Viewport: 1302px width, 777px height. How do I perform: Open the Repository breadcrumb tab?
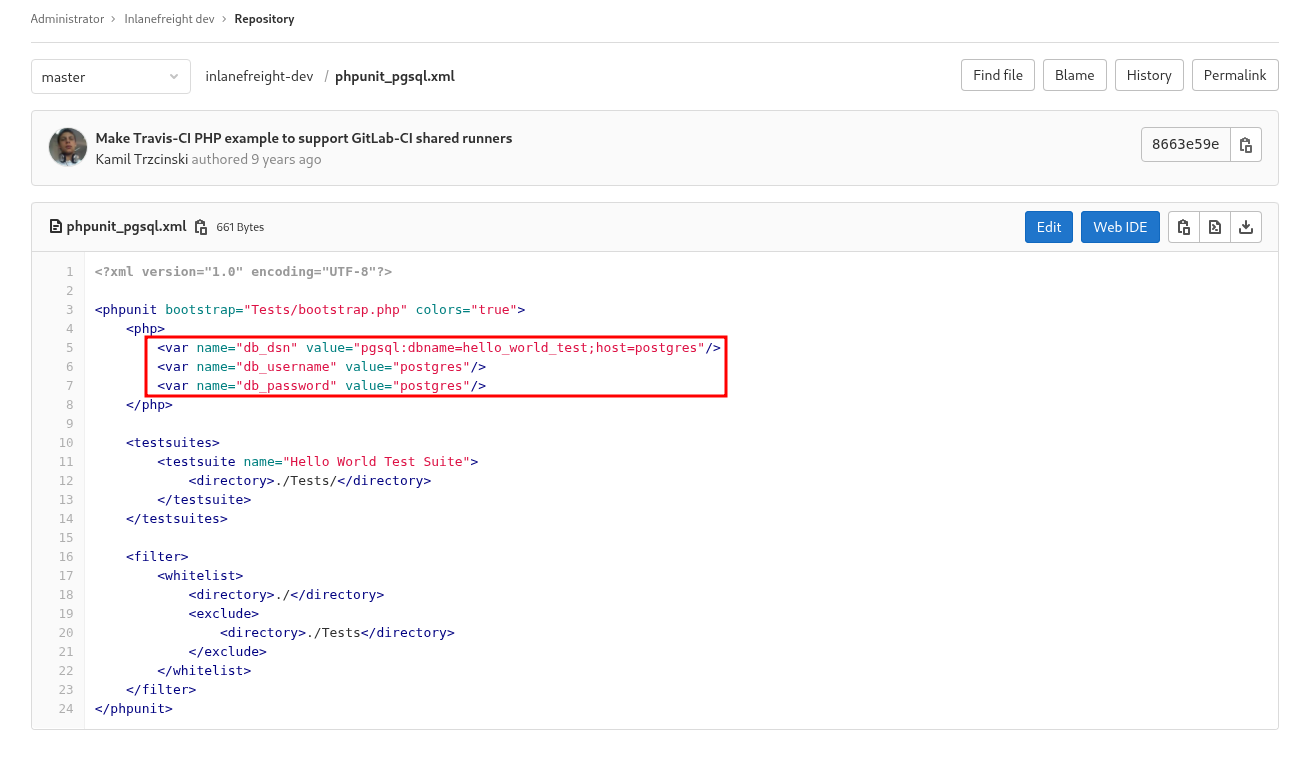tap(264, 18)
